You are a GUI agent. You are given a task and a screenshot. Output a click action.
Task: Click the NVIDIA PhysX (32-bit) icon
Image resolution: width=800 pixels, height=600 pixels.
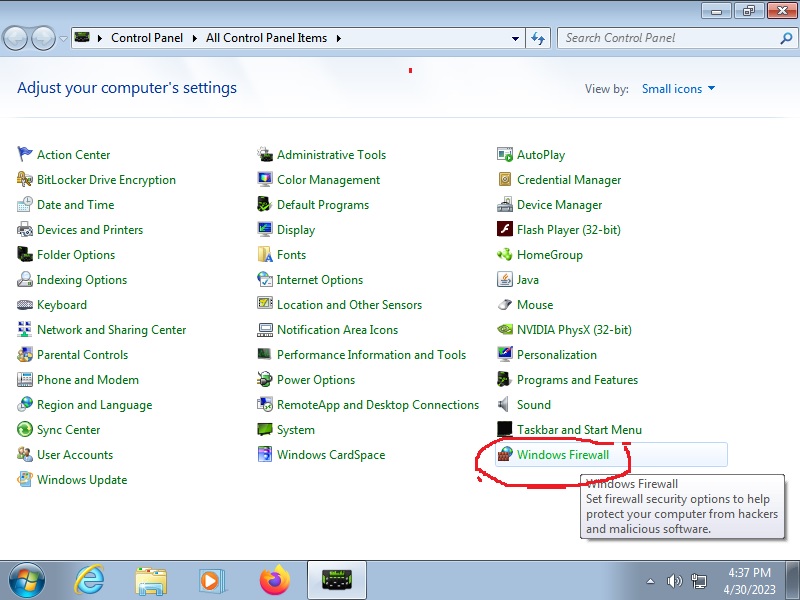coord(505,329)
